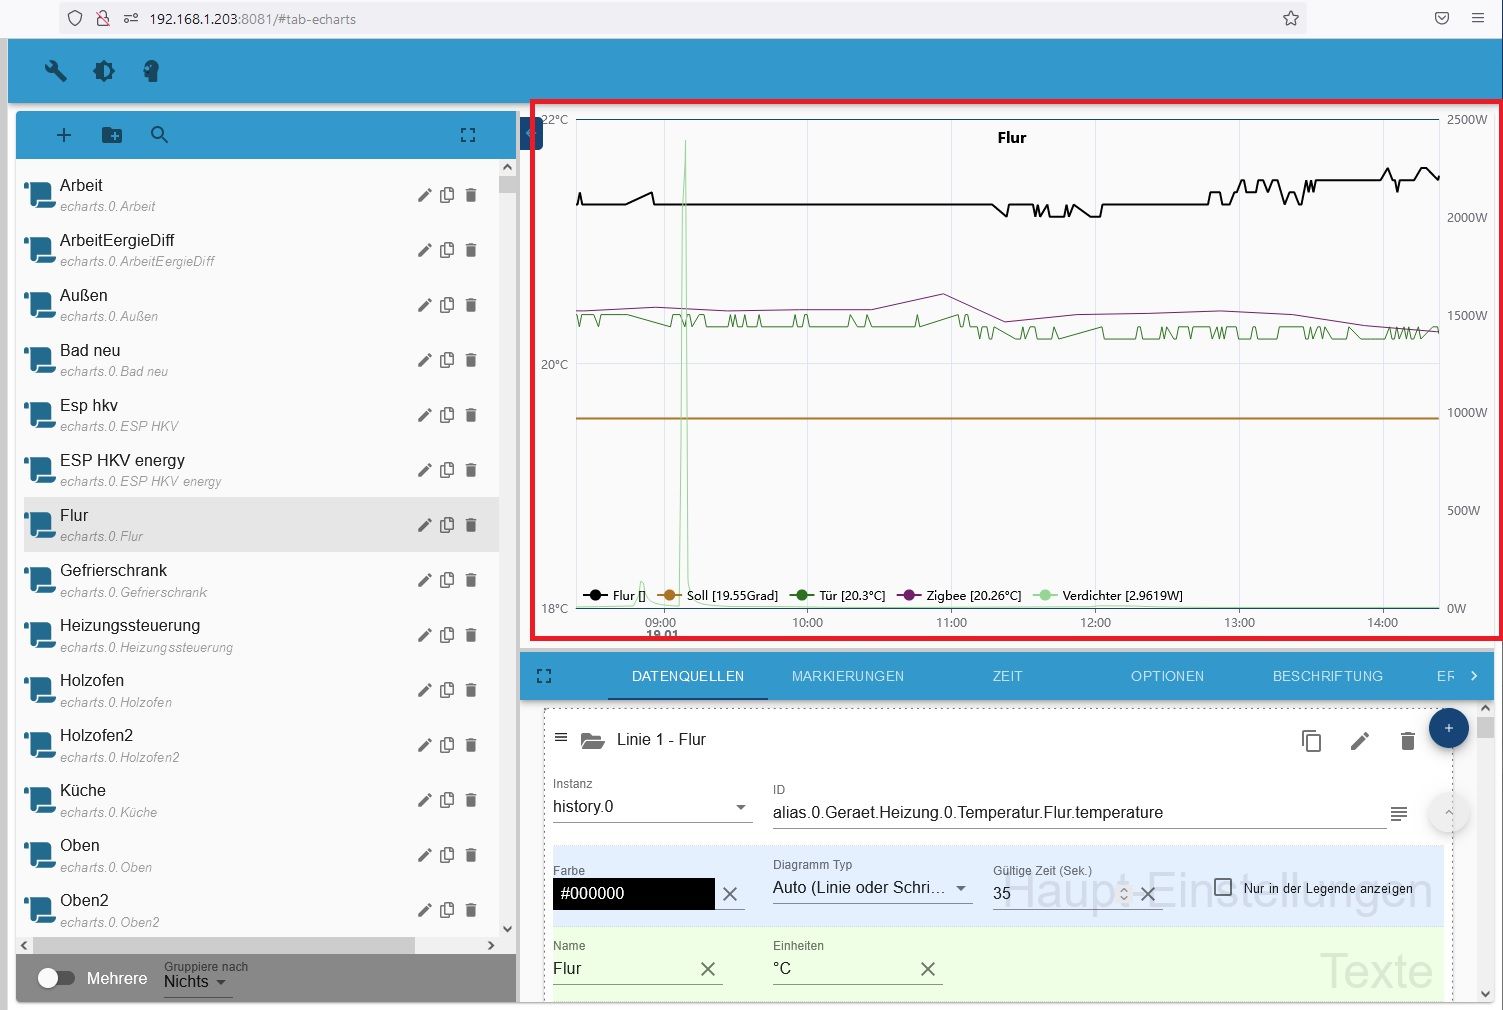Add a new line with plus button
The image size is (1503, 1010).
1449,728
